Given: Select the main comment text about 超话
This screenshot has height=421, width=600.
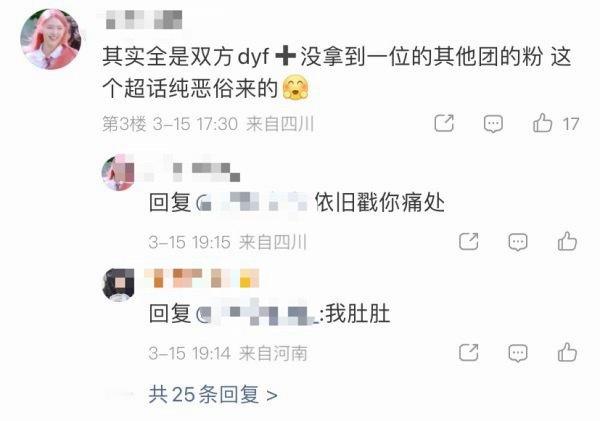Looking at the screenshot, I should point(337,72).
